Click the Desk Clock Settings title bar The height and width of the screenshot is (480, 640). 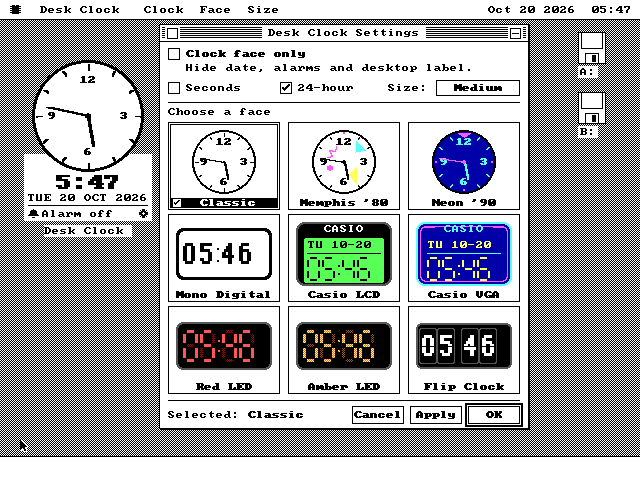pos(344,33)
